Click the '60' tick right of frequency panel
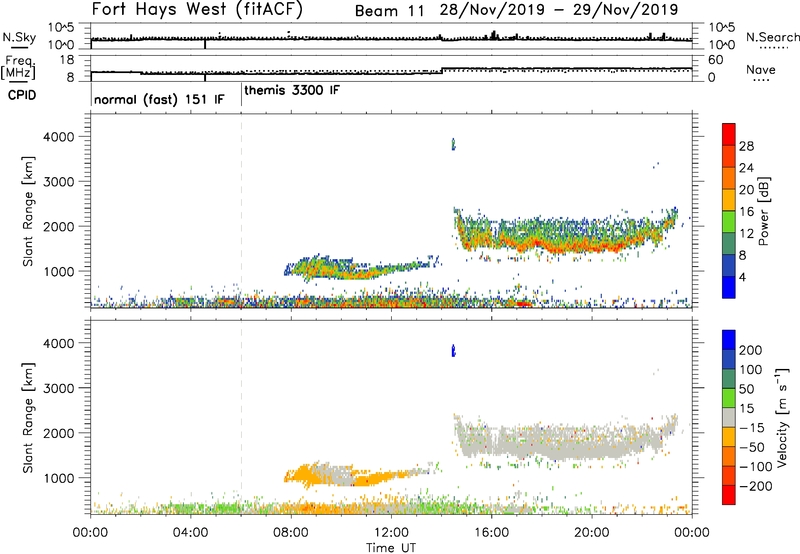This screenshot has width=800, height=554. (x=715, y=60)
